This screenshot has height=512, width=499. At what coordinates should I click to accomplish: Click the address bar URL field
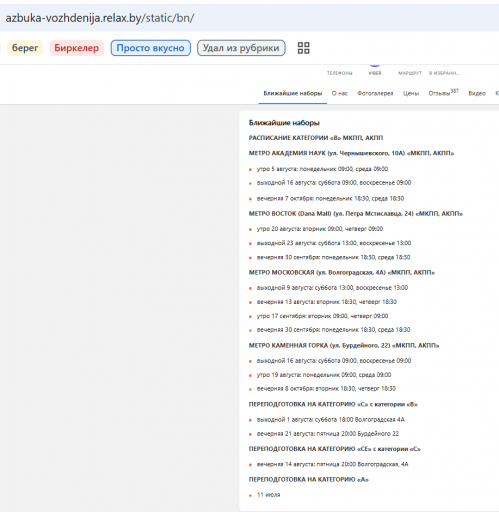pos(249,18)
